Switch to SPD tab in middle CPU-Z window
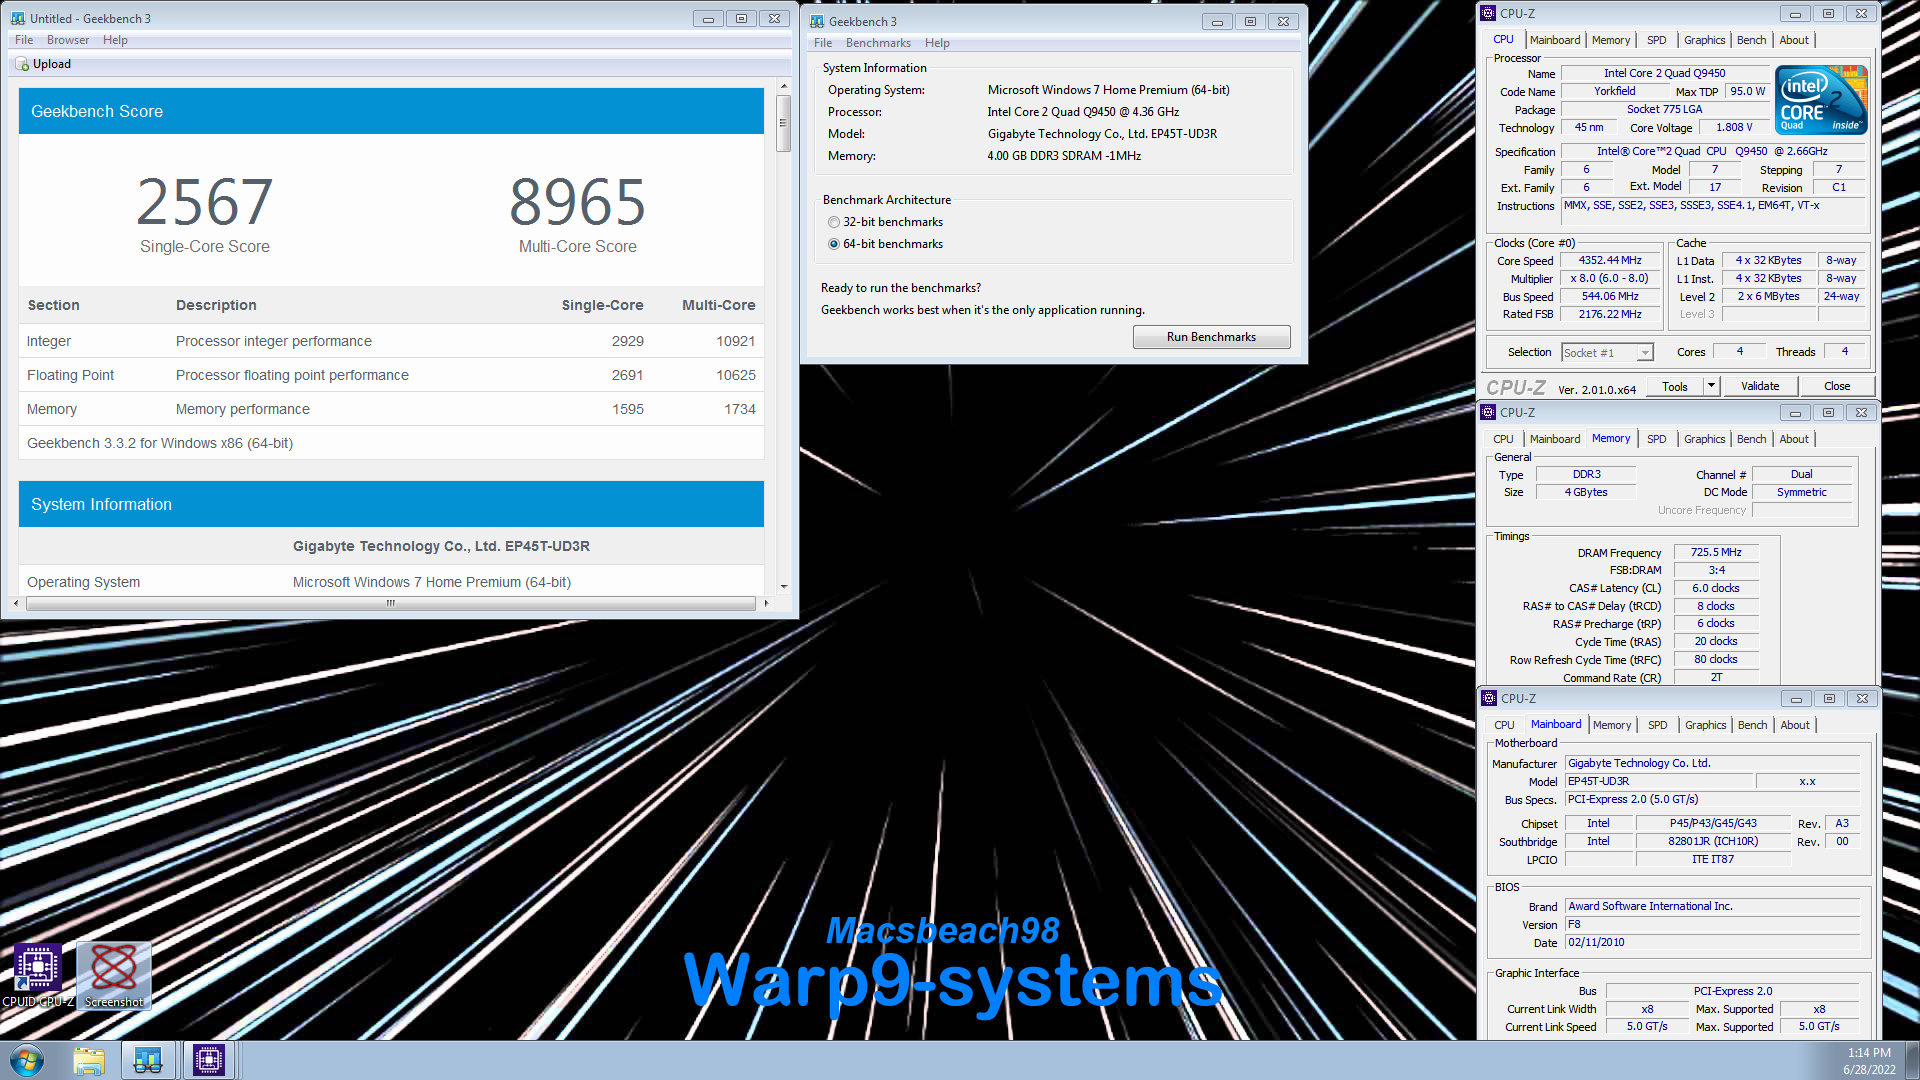Image resolution: width=1920 pixels, height=1080 pixels. pos(1657,439)
